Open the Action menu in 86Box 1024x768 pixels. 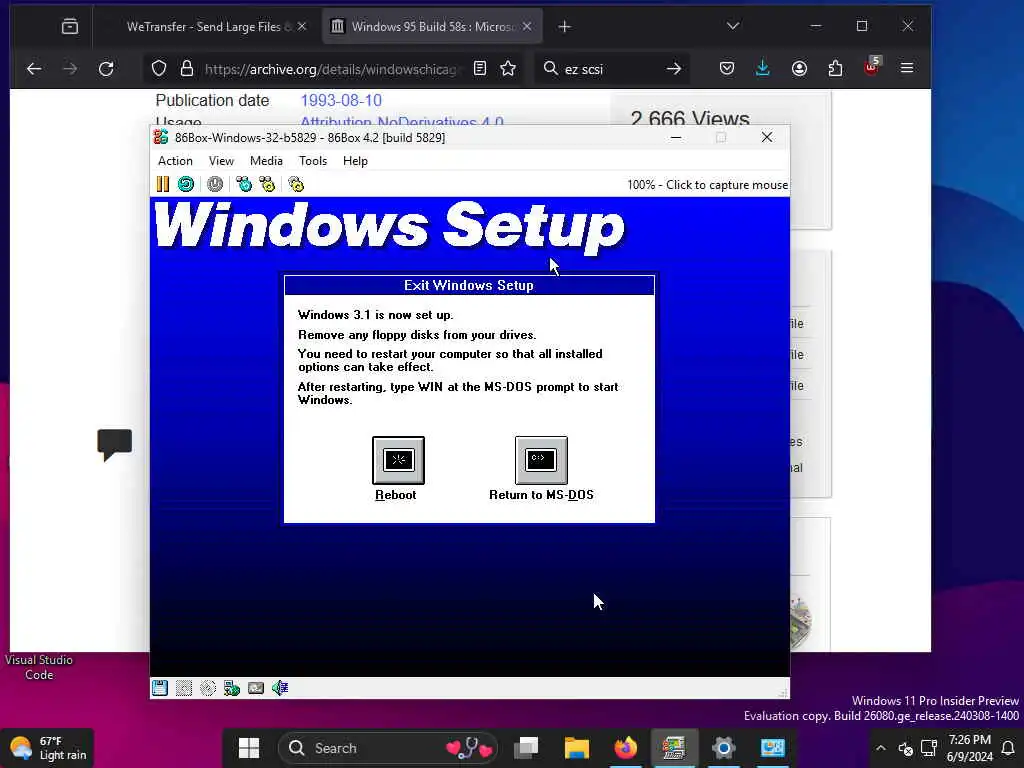pos(175,161)
